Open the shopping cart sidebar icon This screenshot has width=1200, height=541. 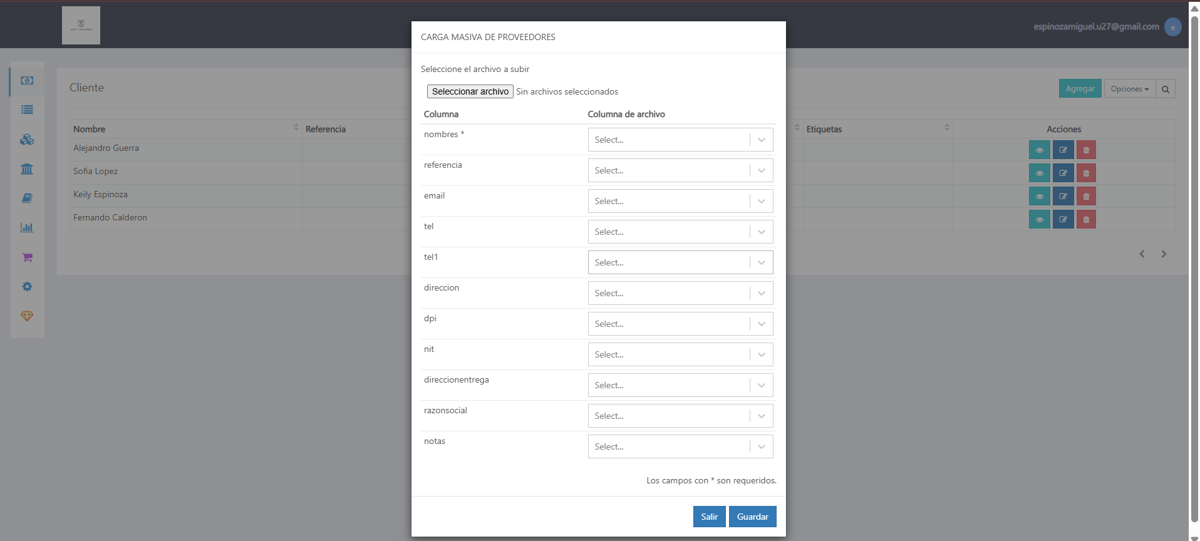tap(27, 257)
